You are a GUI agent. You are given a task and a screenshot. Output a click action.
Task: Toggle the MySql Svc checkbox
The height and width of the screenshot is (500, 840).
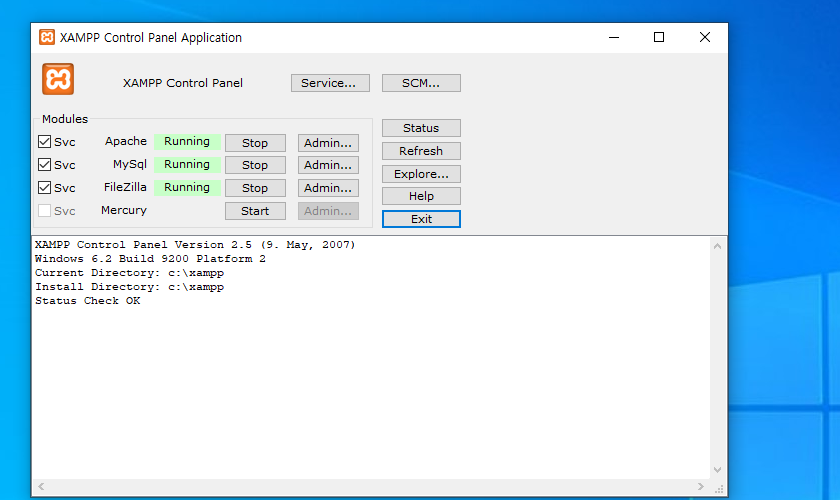[44, 165]
